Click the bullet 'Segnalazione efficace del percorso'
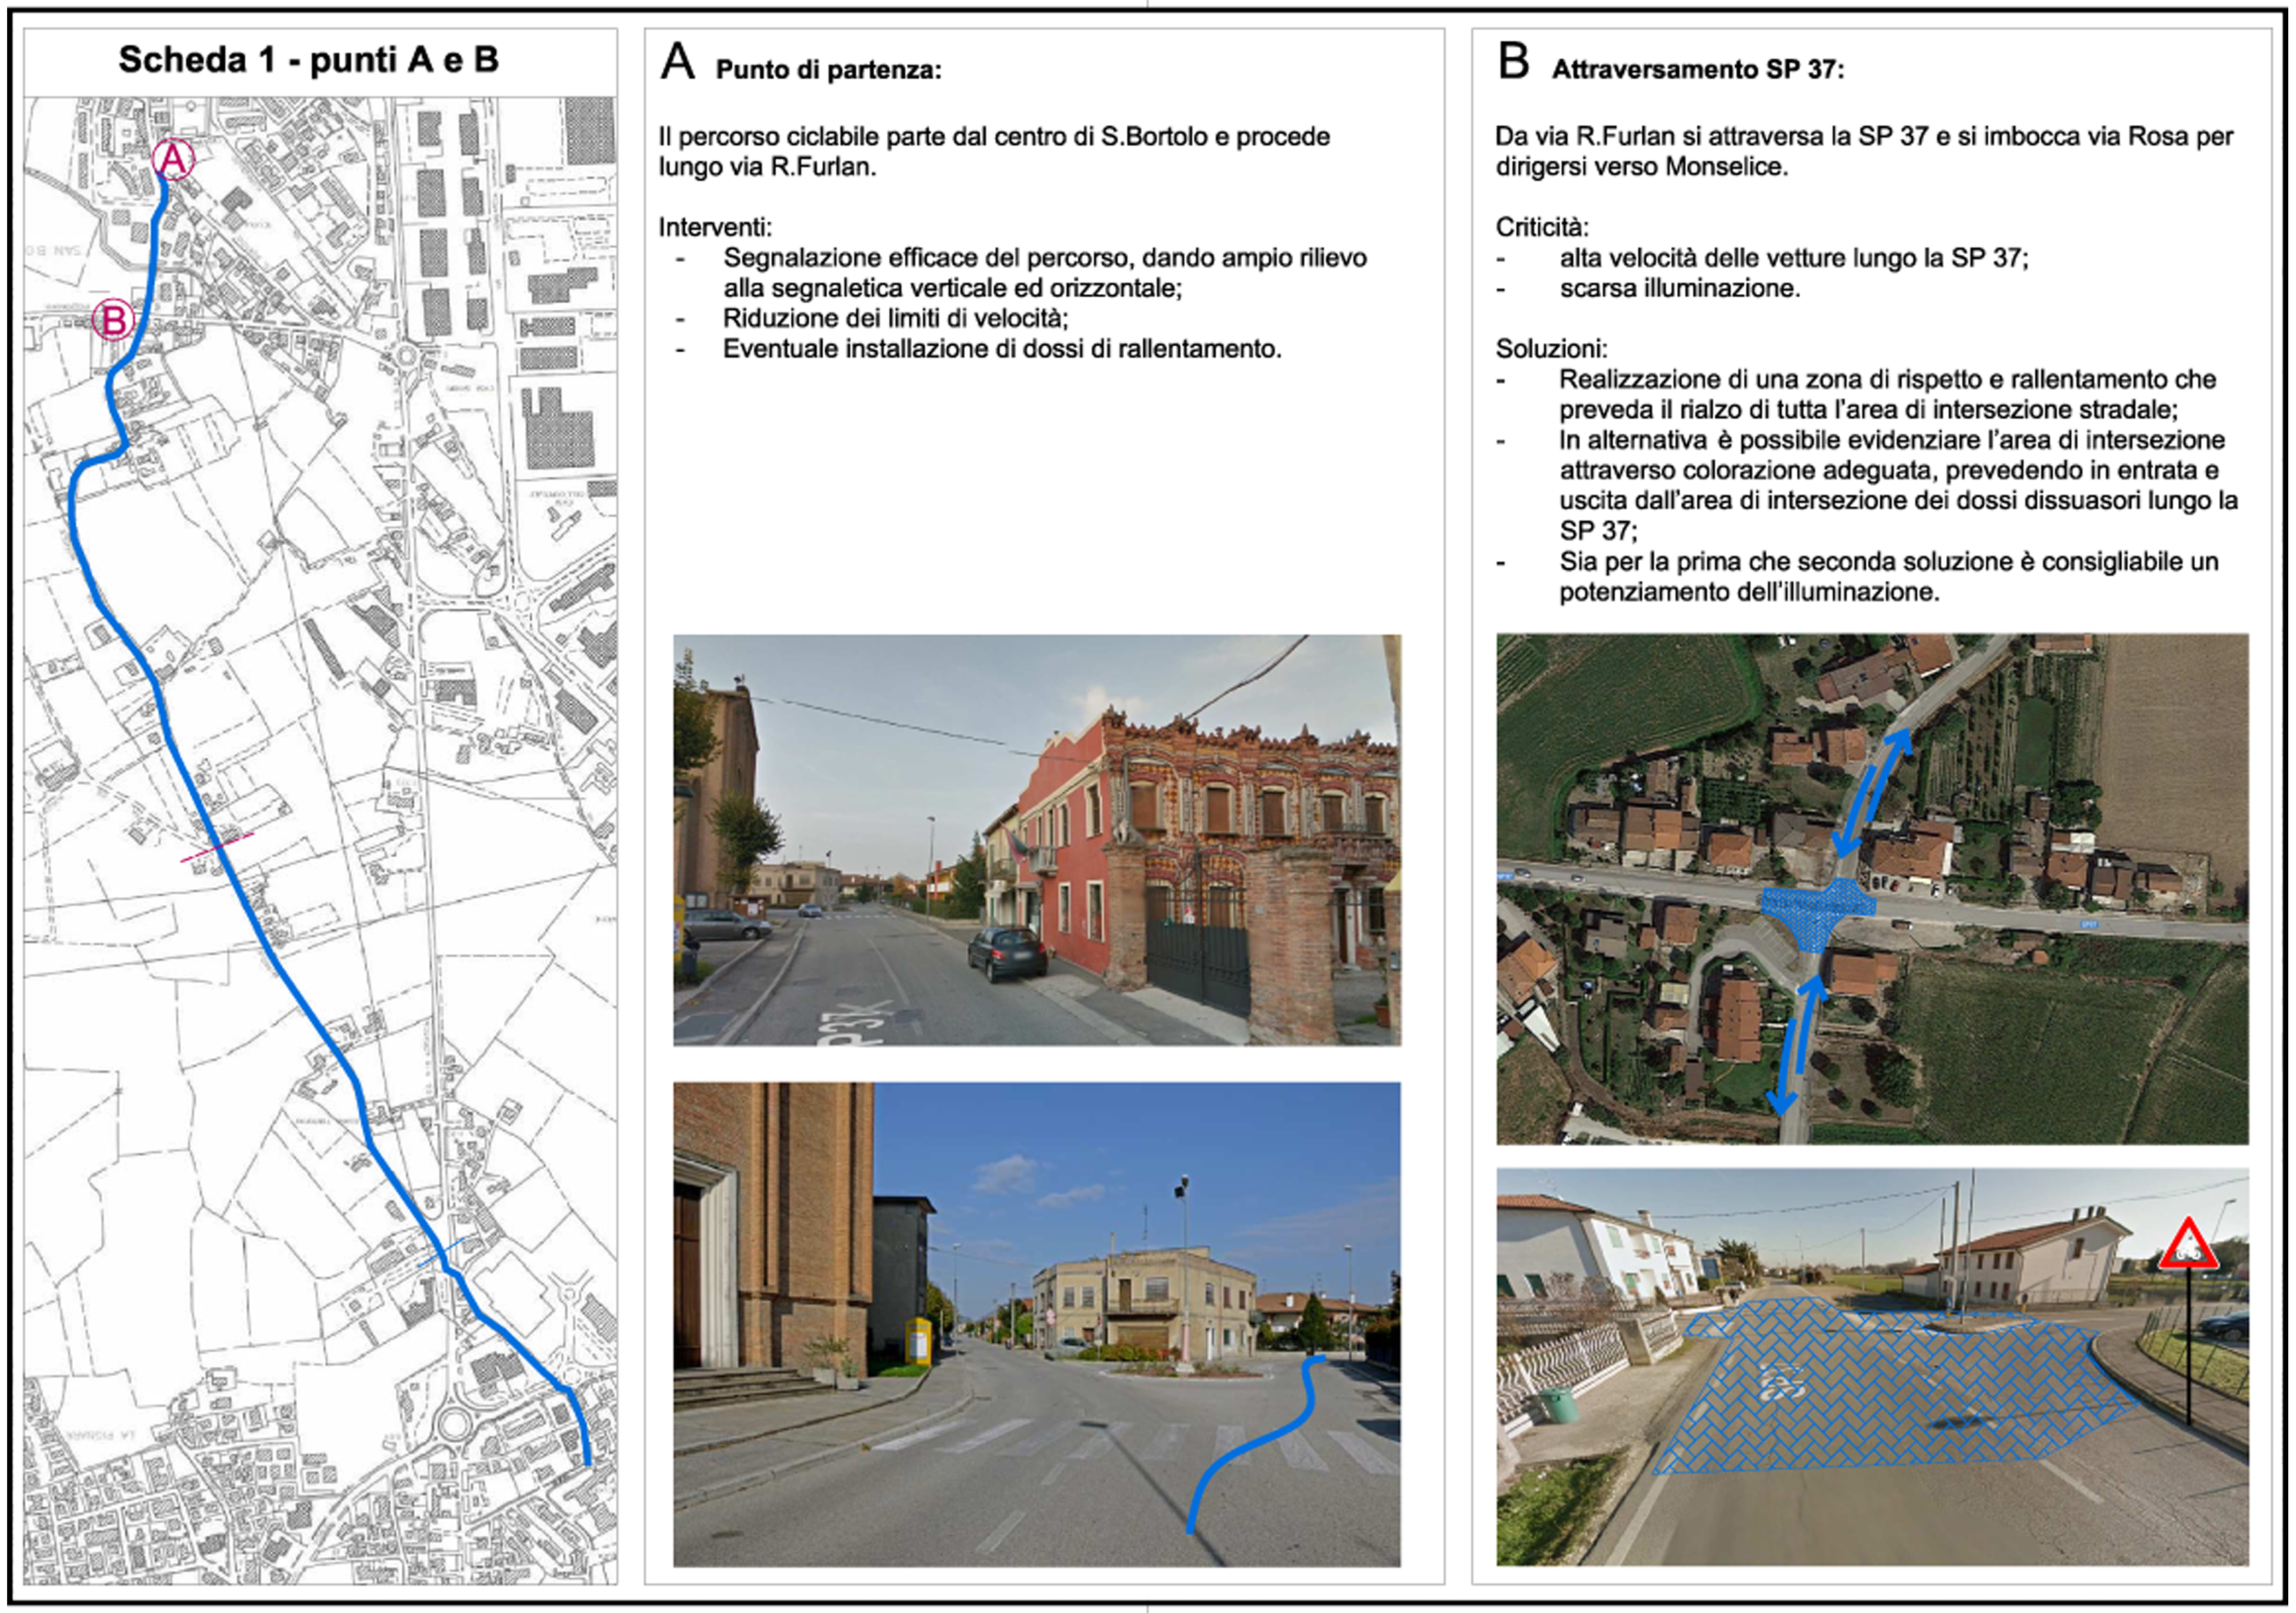Image resolution: width=2296 pixels, height=1613 pixels. (x=1045, y=273)
